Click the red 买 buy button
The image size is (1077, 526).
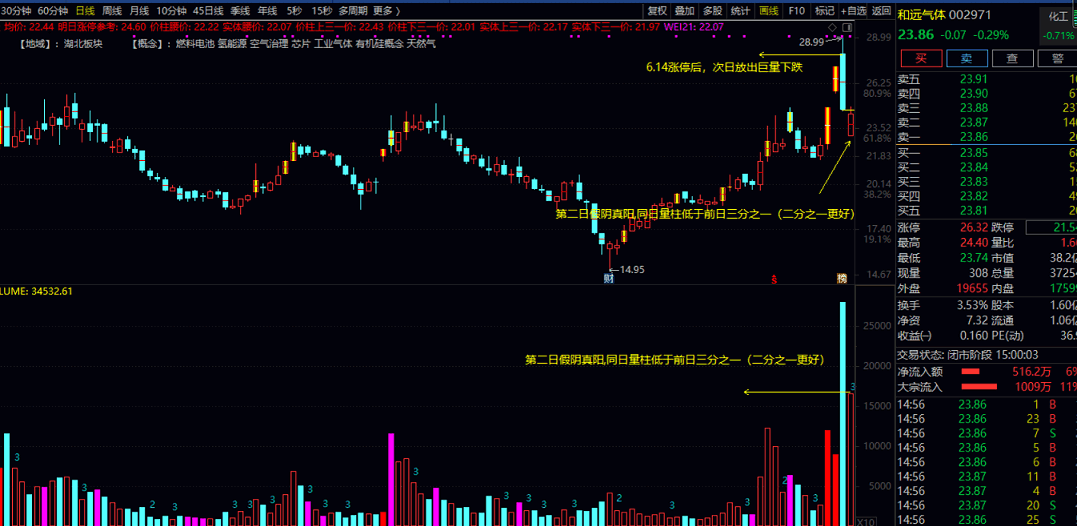[921, 58]
